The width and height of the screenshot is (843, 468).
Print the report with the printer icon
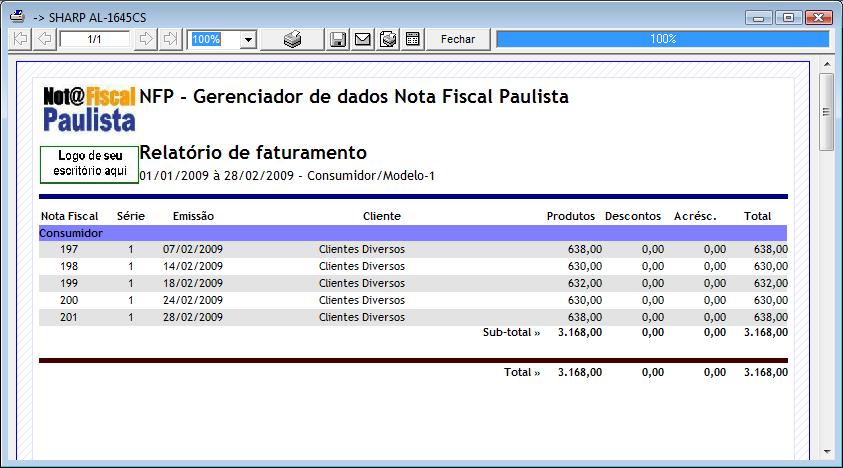292,39
